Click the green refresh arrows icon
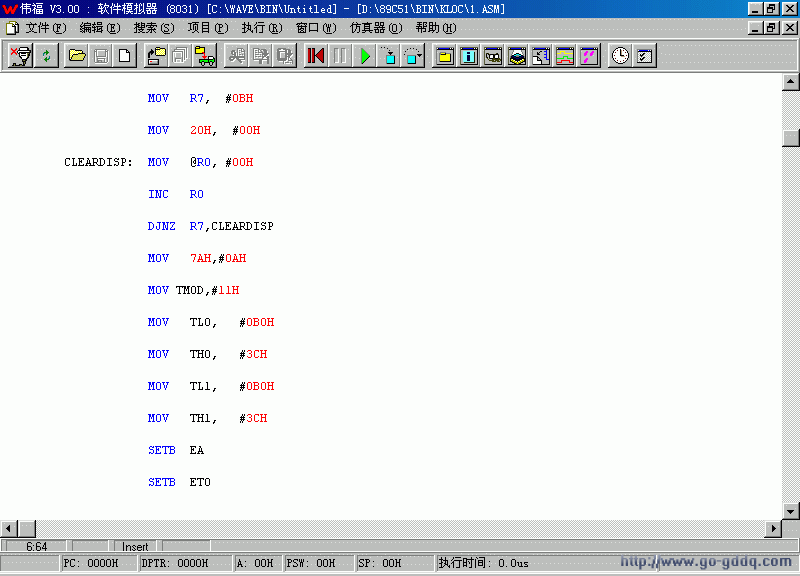 click(46, 56)
